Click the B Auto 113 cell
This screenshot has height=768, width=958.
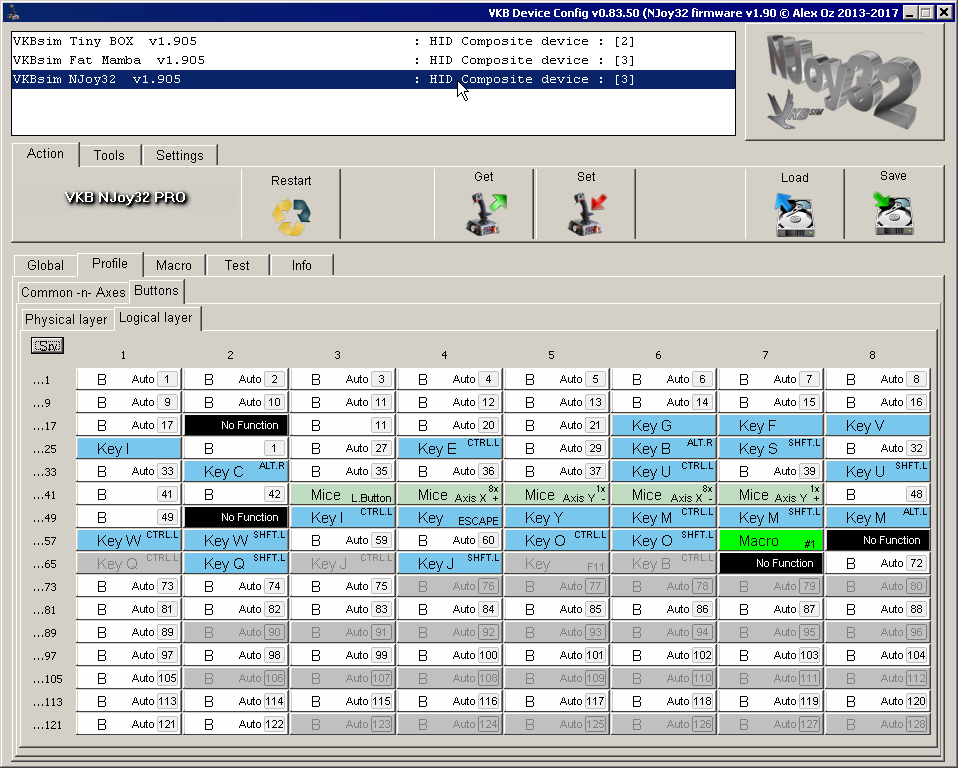[x=129, y=701]
